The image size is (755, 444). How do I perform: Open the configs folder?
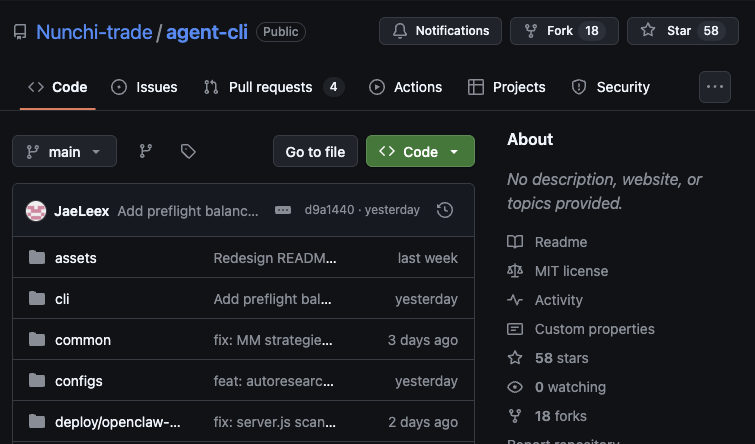tap(79, 381)
